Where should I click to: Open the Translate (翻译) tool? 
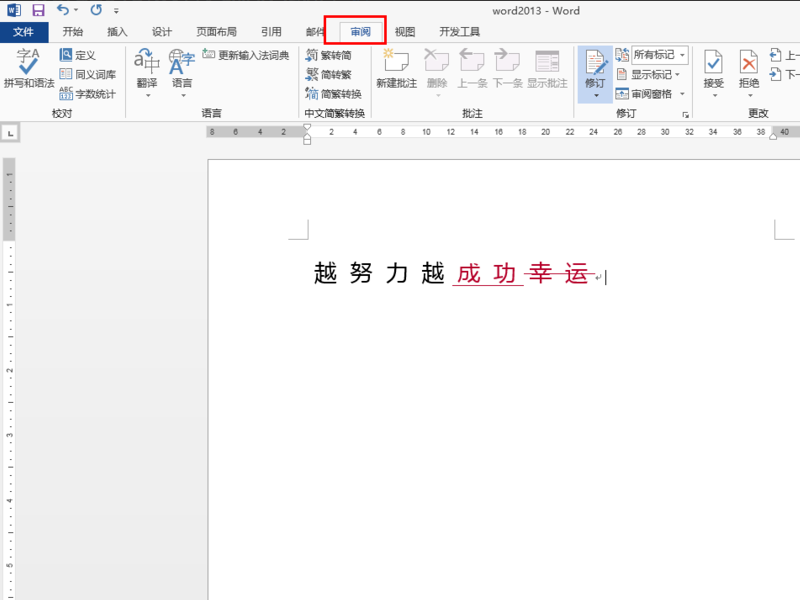tap(147, 73)
